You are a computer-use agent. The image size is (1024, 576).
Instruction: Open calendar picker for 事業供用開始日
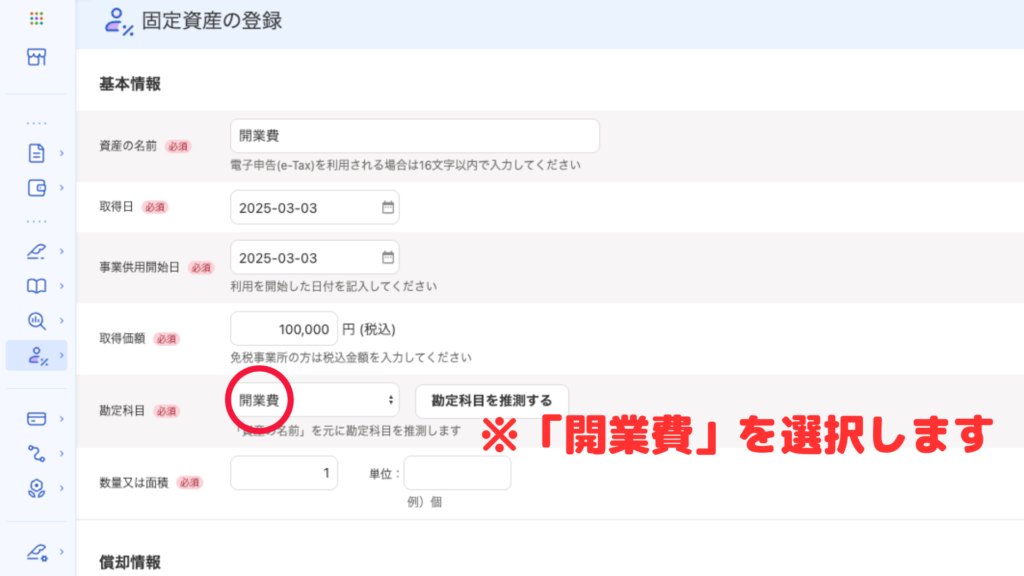(388, 258)
